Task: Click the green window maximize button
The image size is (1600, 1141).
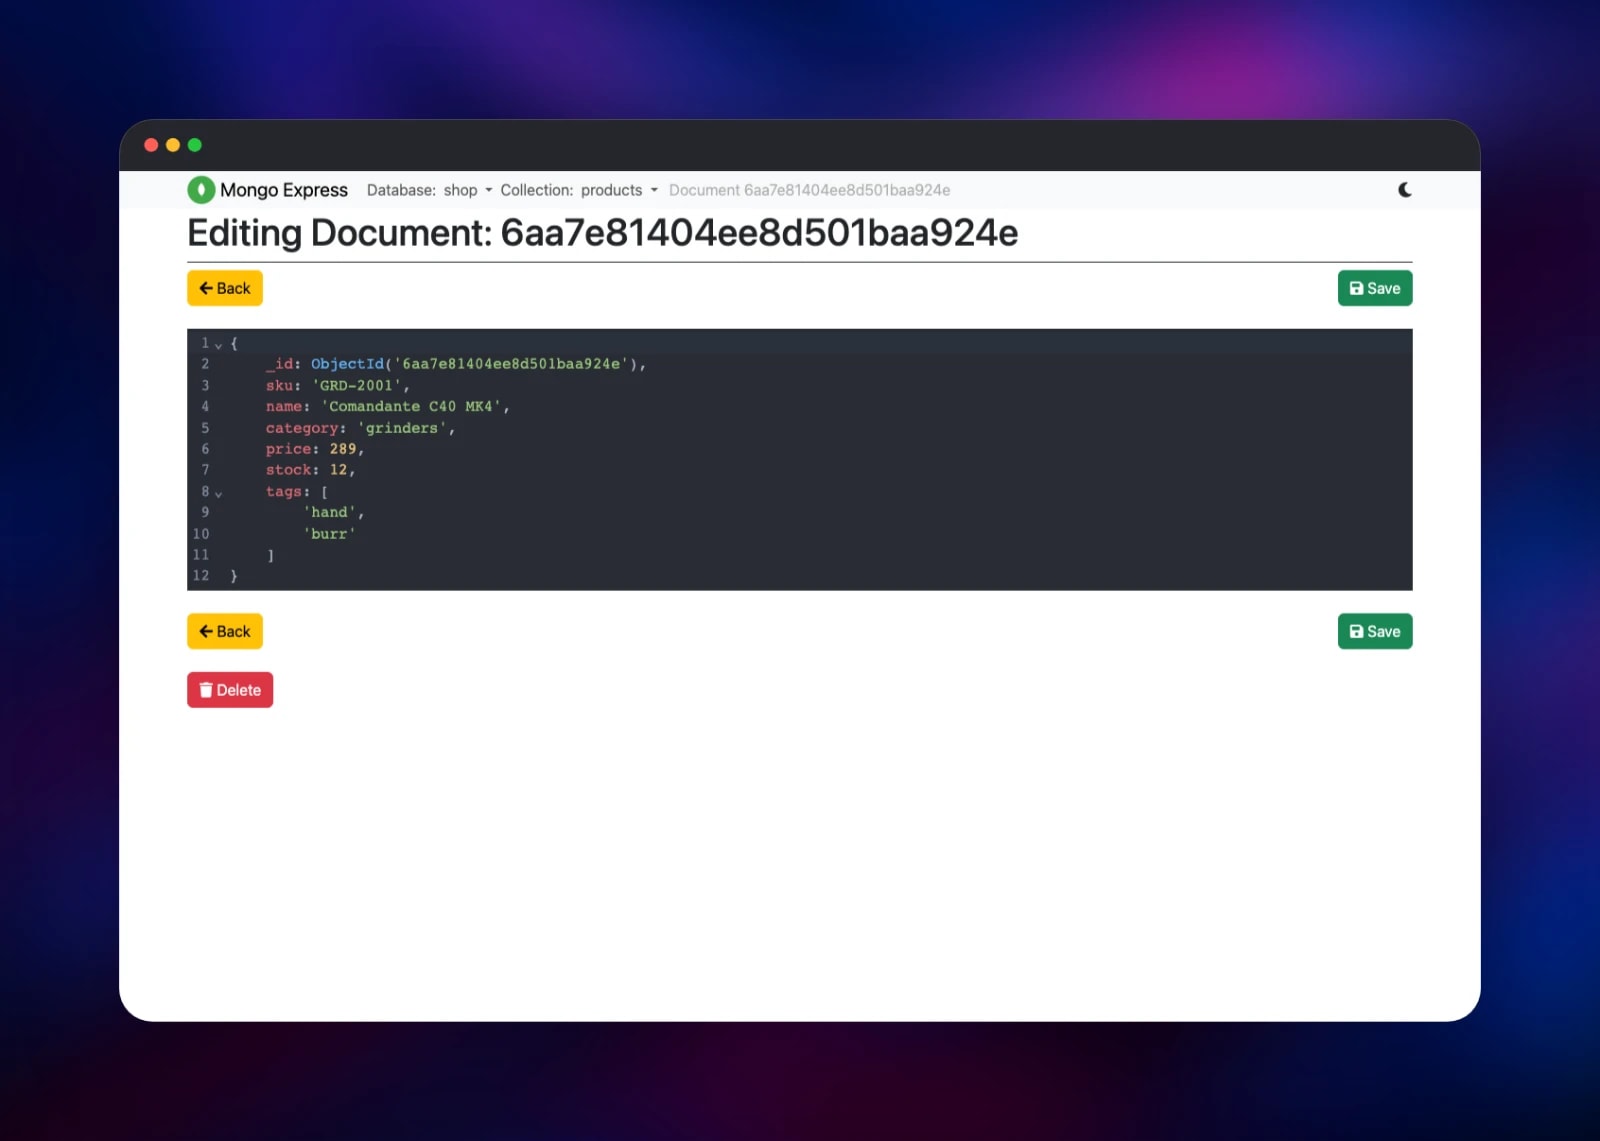Action: pos(195,145)
